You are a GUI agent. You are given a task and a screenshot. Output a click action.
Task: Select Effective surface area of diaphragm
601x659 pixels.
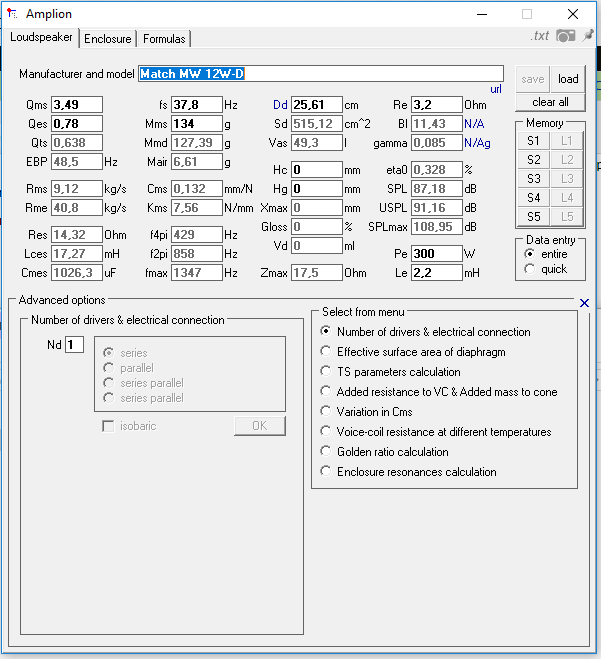click(412, 352)
